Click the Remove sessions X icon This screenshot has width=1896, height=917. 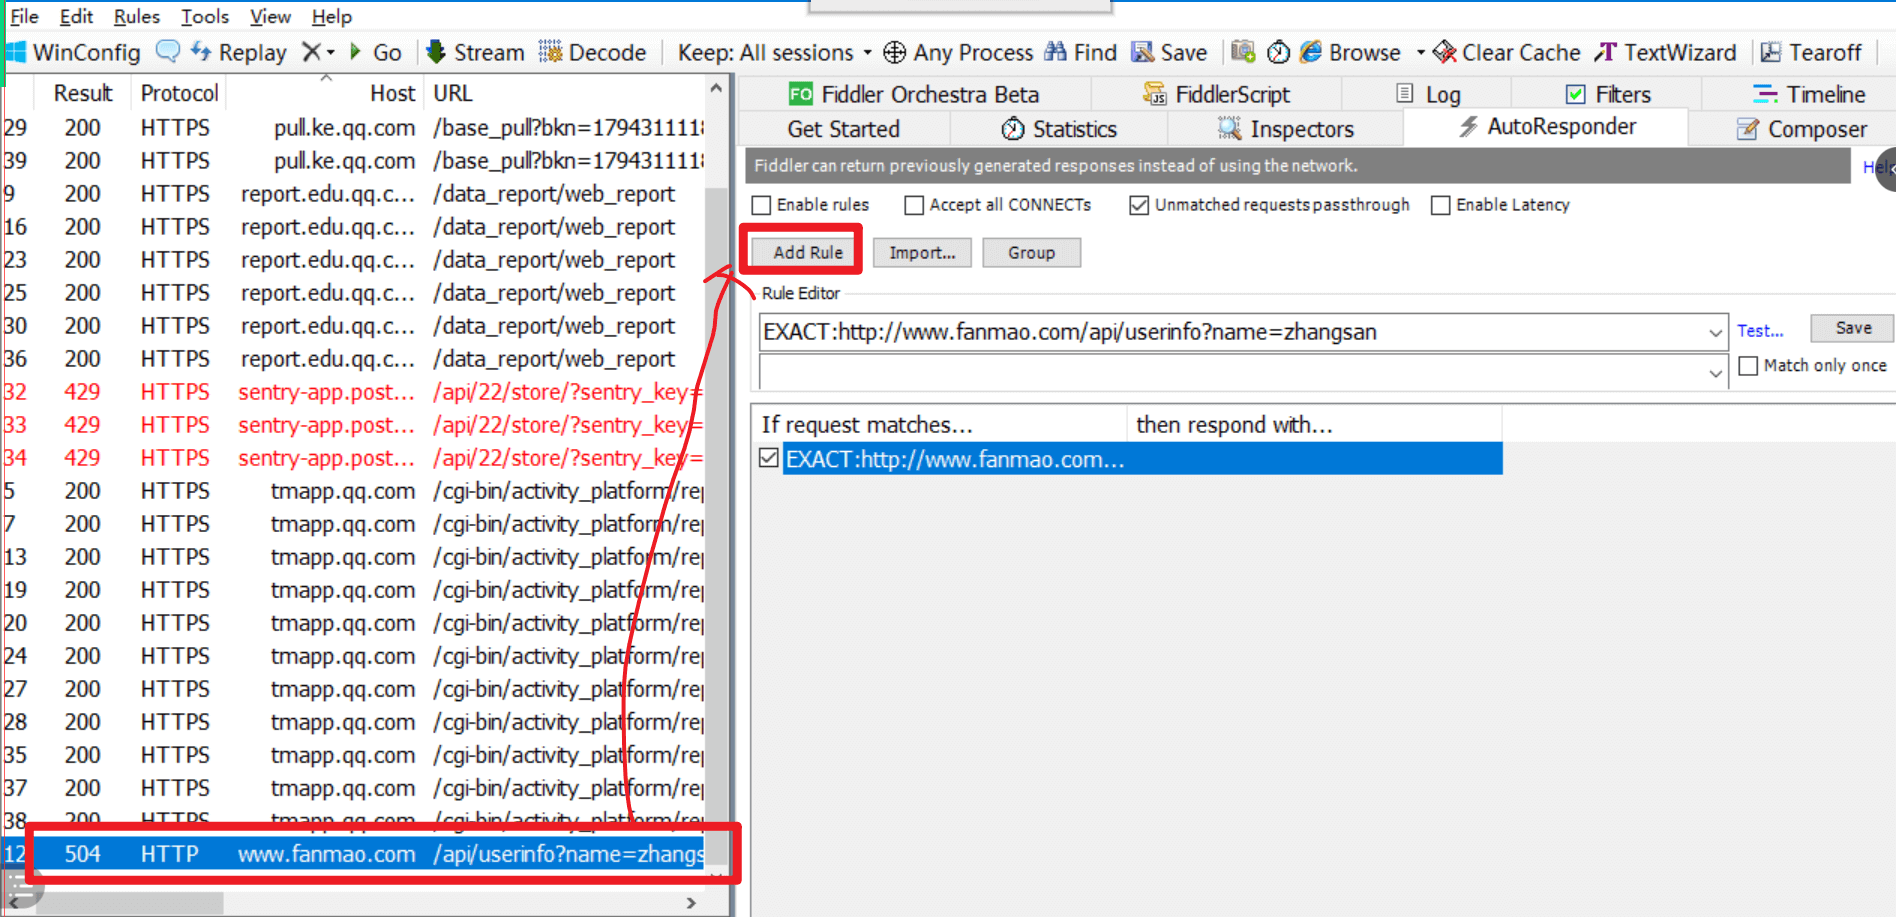tap(311, 52)
